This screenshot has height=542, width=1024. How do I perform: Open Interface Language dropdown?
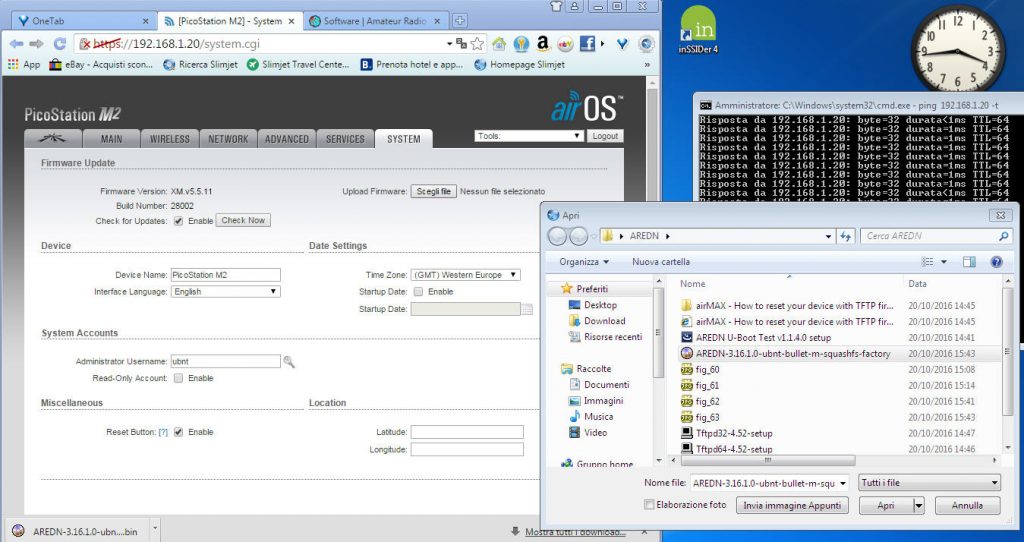point(225,291)
